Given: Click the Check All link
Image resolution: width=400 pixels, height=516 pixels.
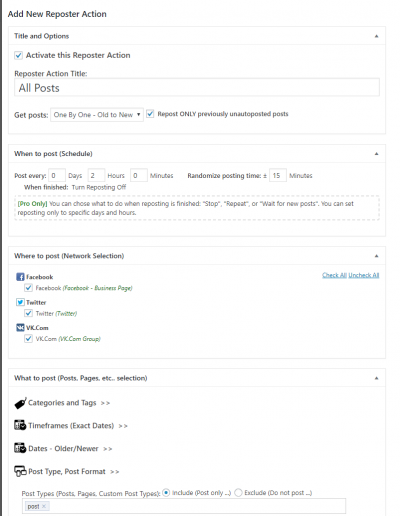Looking at the screenshot, I should 334,275.
